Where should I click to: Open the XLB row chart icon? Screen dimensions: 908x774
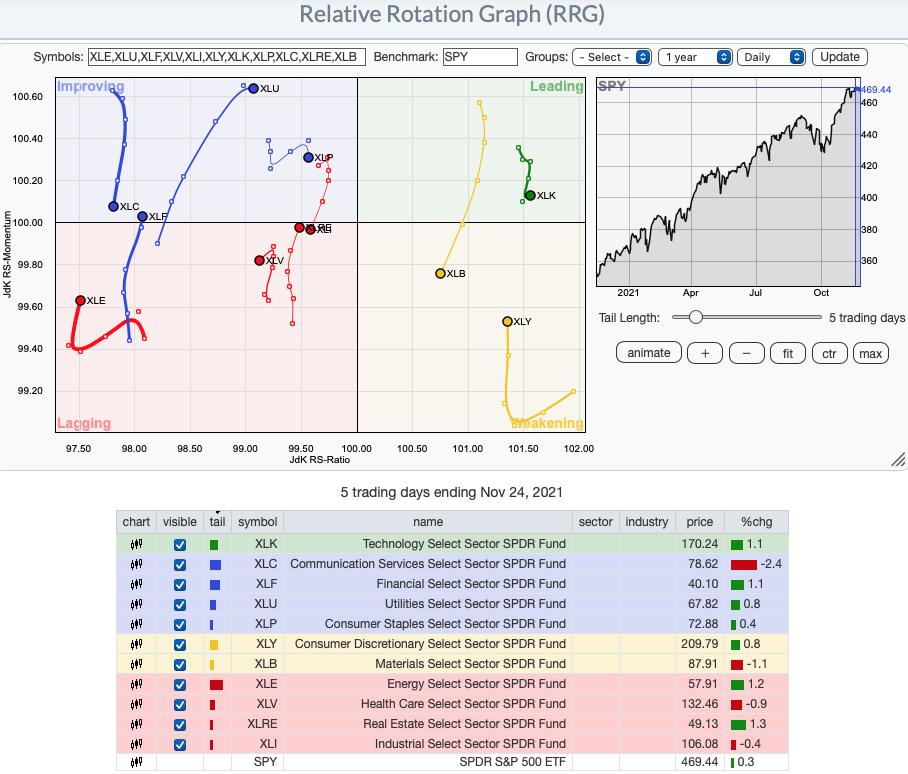tap(136, 664)
